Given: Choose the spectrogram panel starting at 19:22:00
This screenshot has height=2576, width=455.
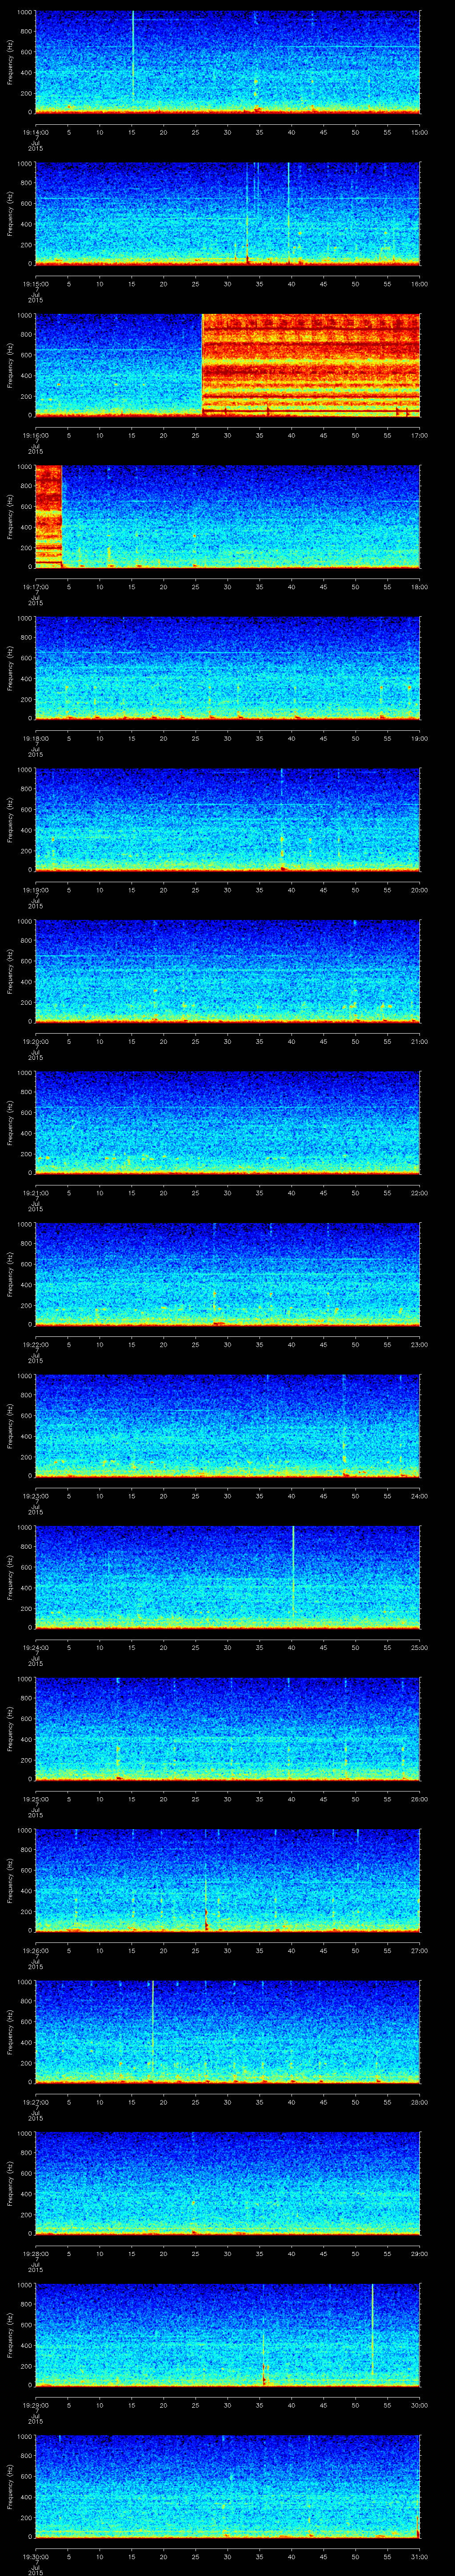Looking at the screenshot, I should click(228, 1274).
